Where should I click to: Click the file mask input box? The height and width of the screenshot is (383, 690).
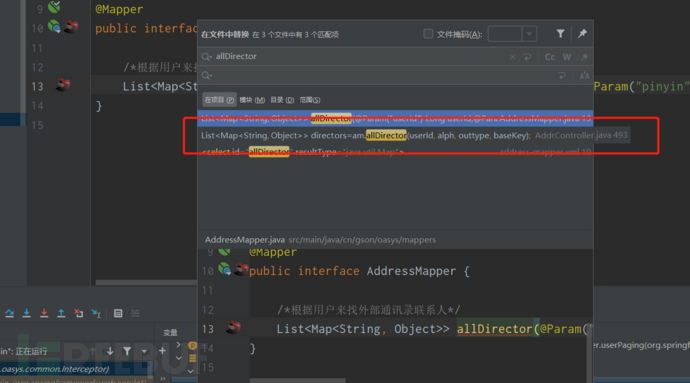pos(505,34)
